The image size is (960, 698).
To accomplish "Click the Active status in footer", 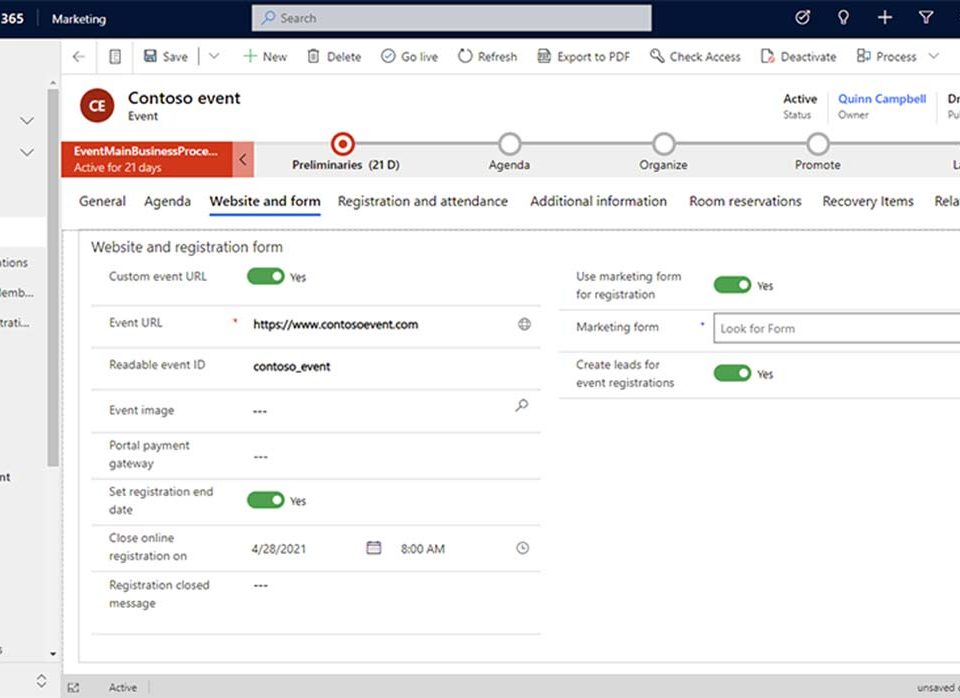I will click(x=122, y=688).
